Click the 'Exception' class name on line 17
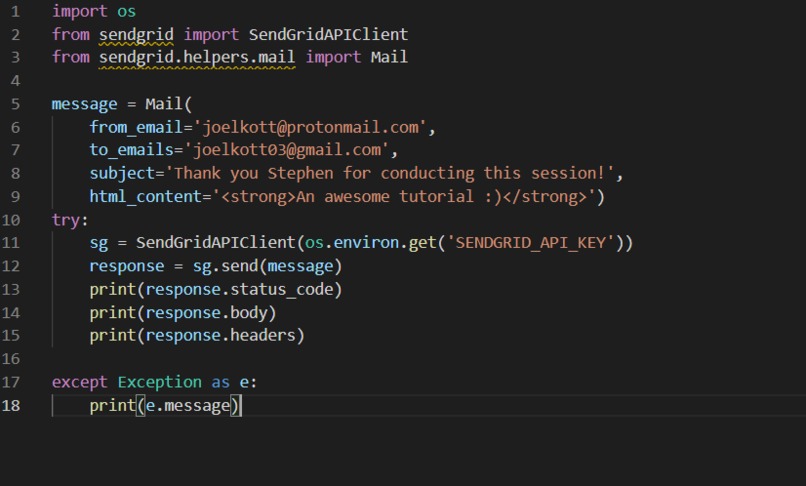 pos(160,382)
